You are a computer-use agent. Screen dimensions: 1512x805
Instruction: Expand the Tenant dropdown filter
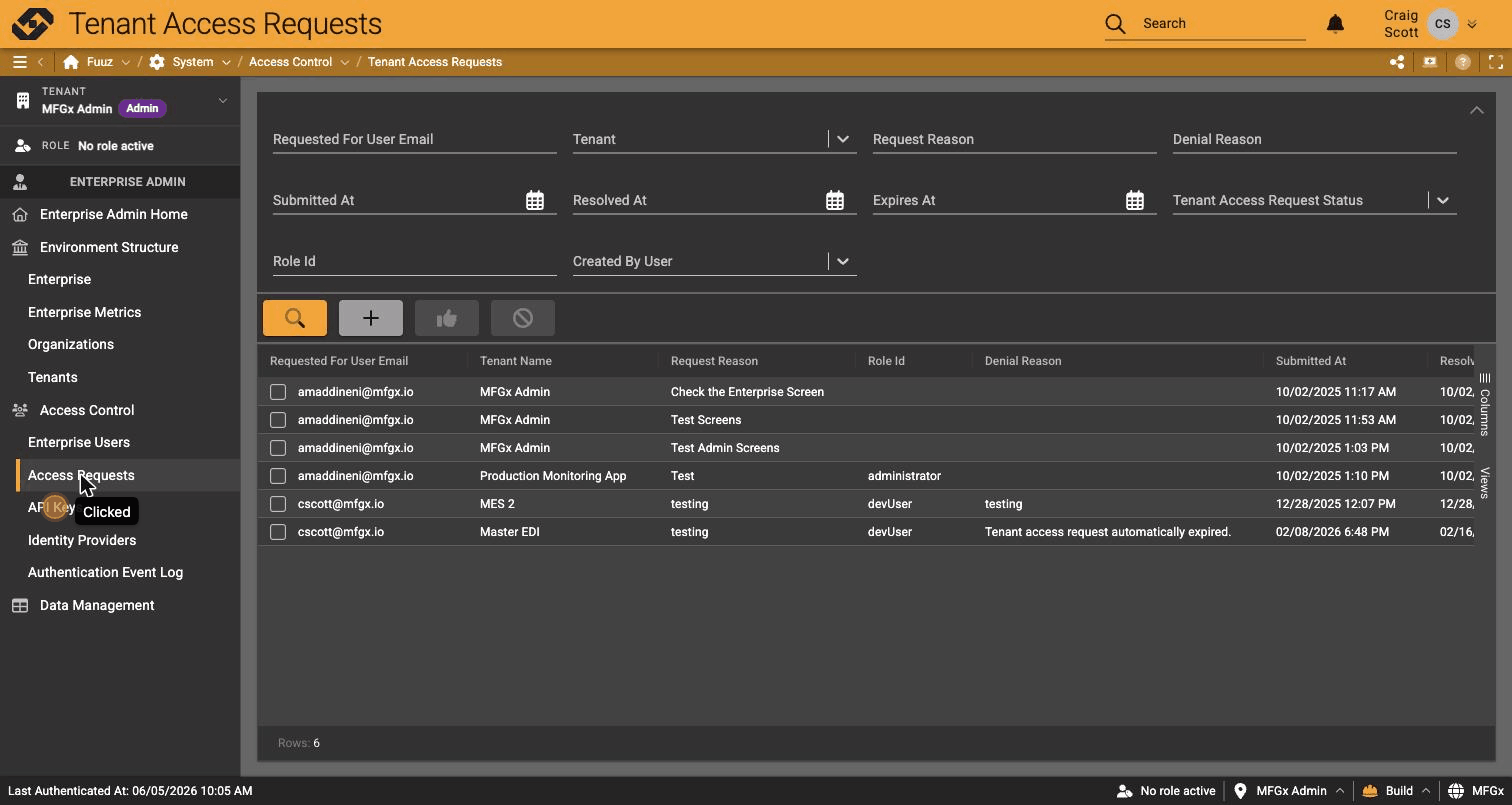843,139
